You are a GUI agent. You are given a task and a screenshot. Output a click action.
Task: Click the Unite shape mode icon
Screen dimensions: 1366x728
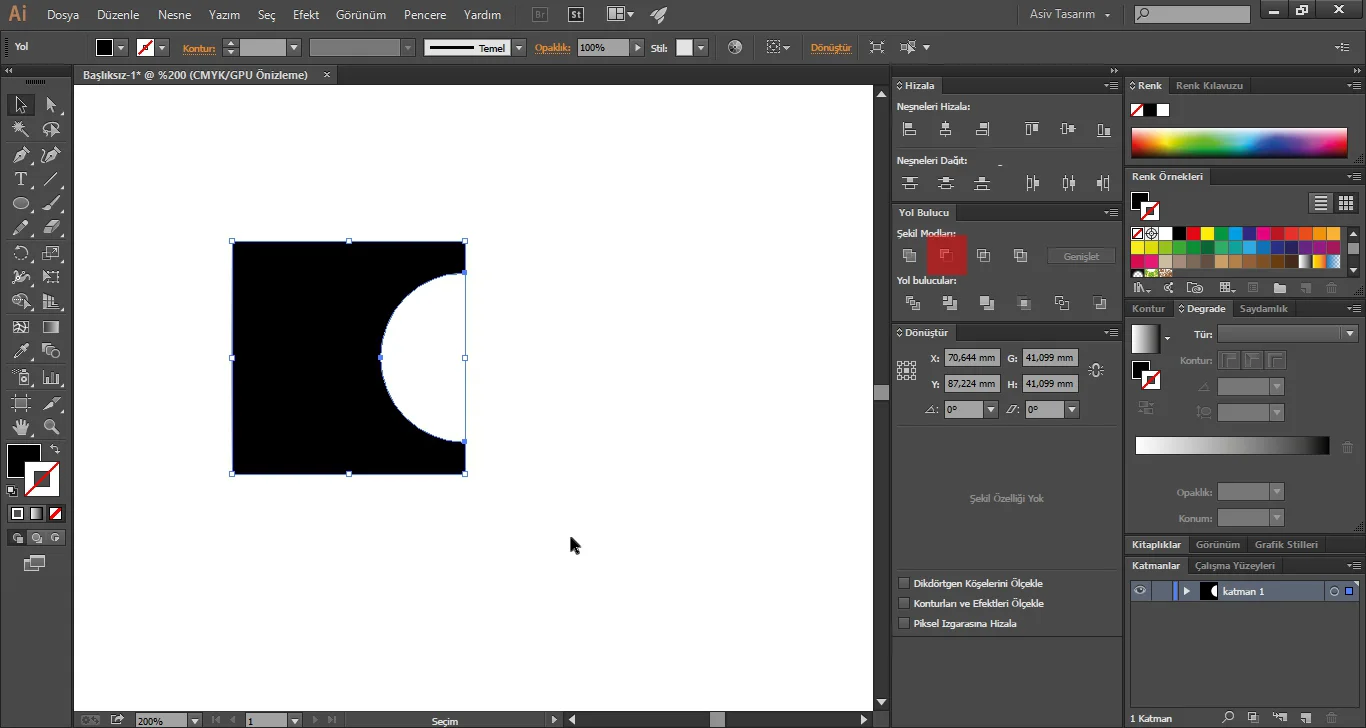pos(909,256)
